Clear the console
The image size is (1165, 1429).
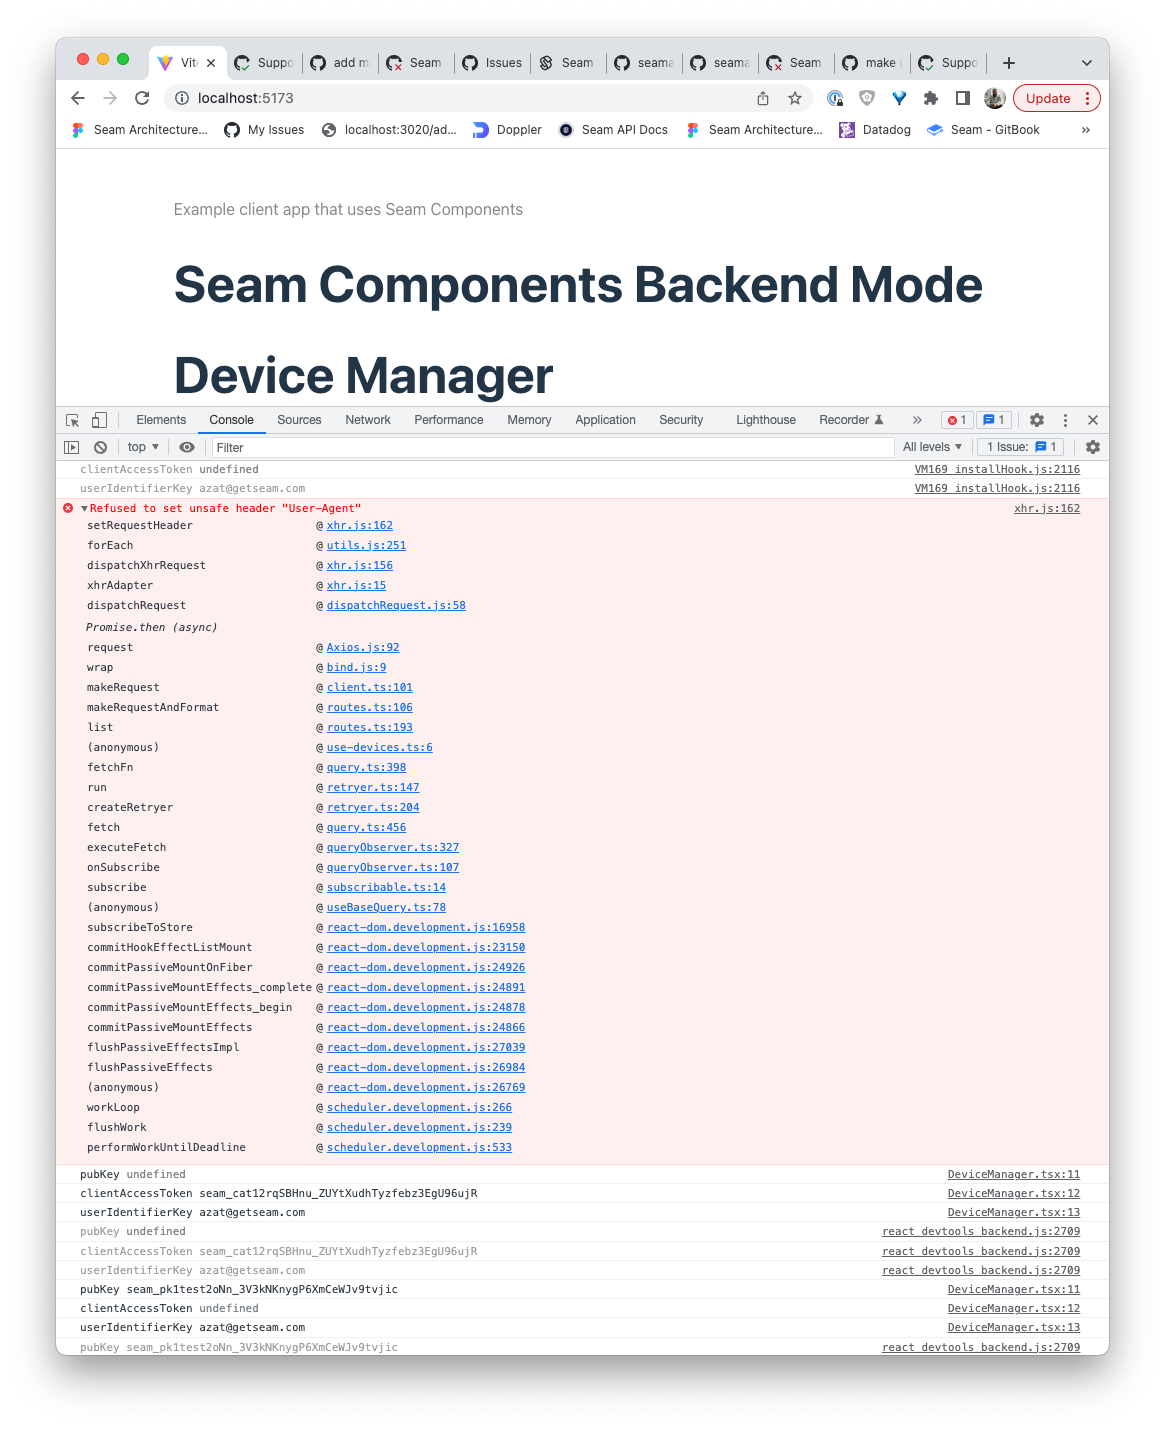[x=100, y=447]
